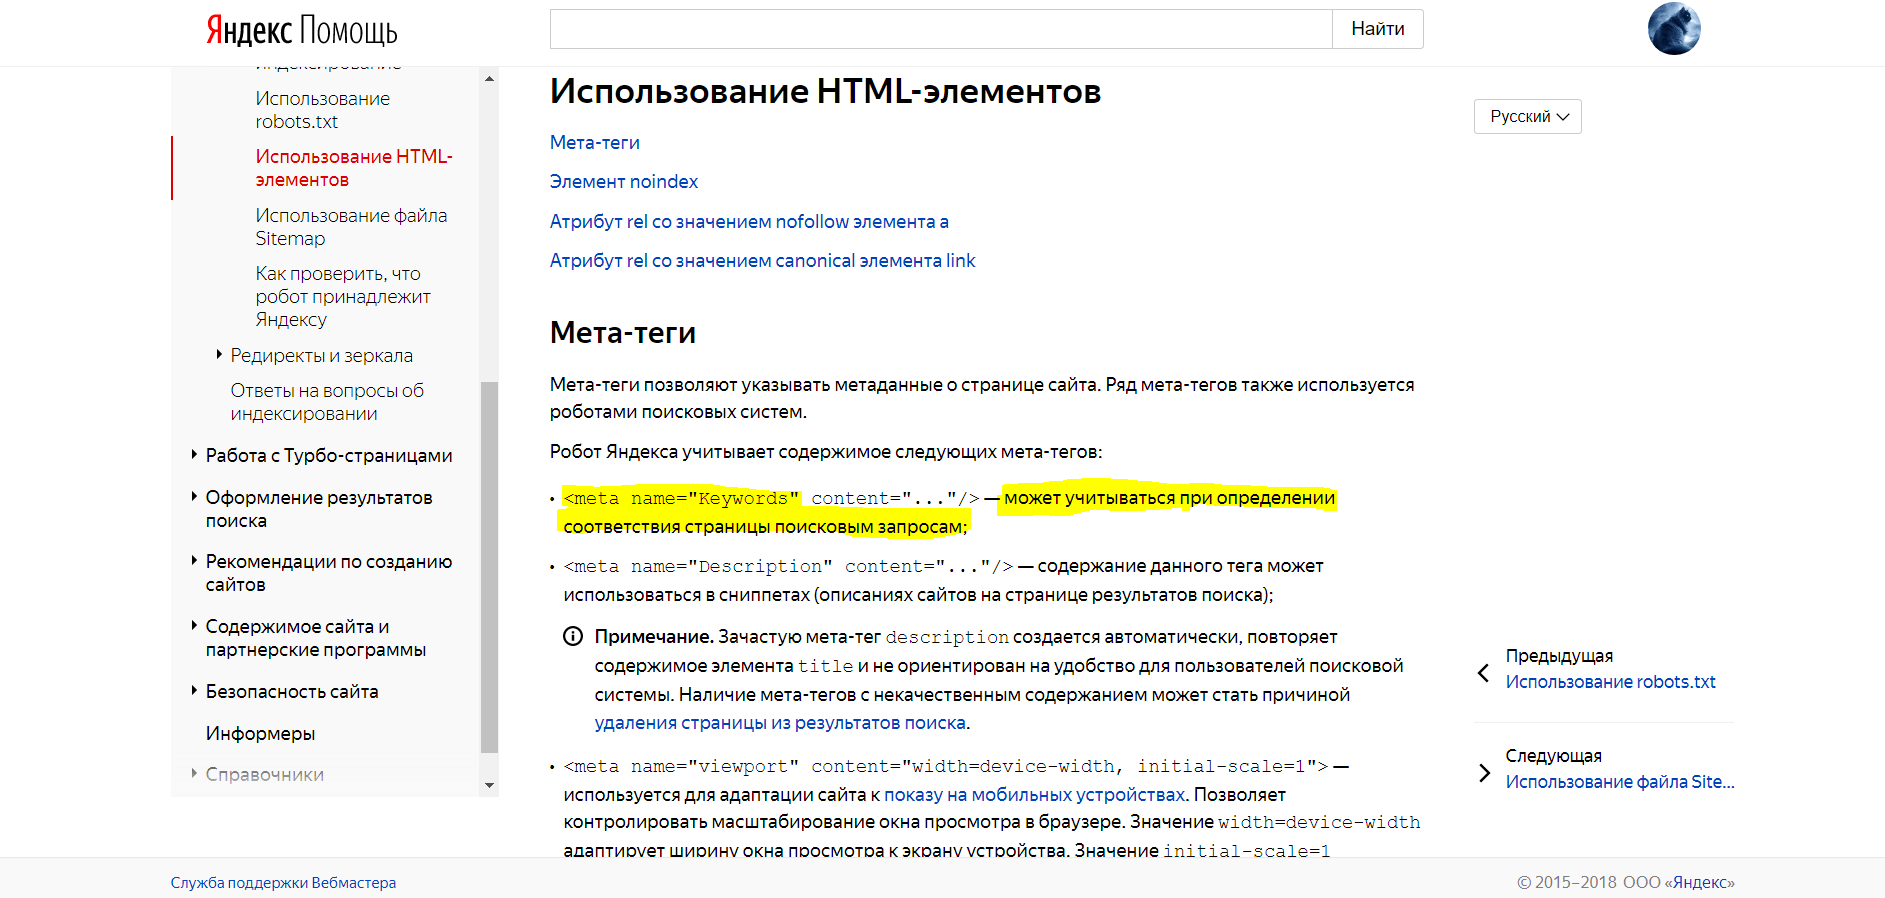Expand Редиректы и зеркала section
This screenshot has height=898, width=1885.
(x=219, y=354)
